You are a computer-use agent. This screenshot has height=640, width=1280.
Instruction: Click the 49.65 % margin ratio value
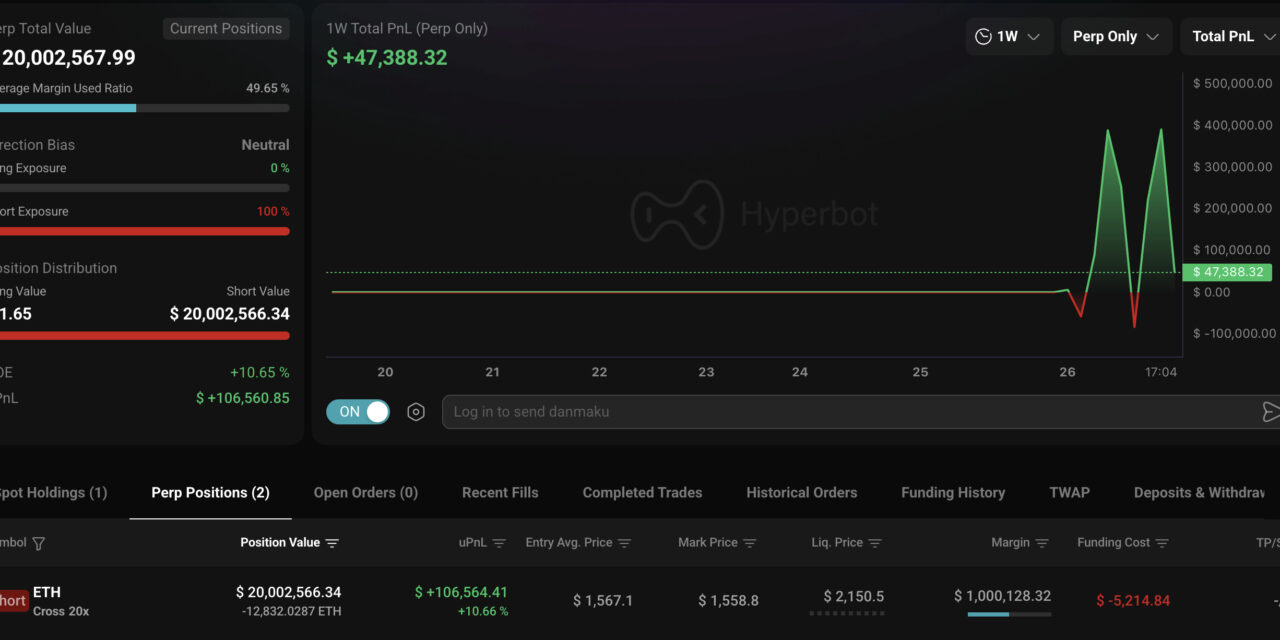click(x=268, y=88)
